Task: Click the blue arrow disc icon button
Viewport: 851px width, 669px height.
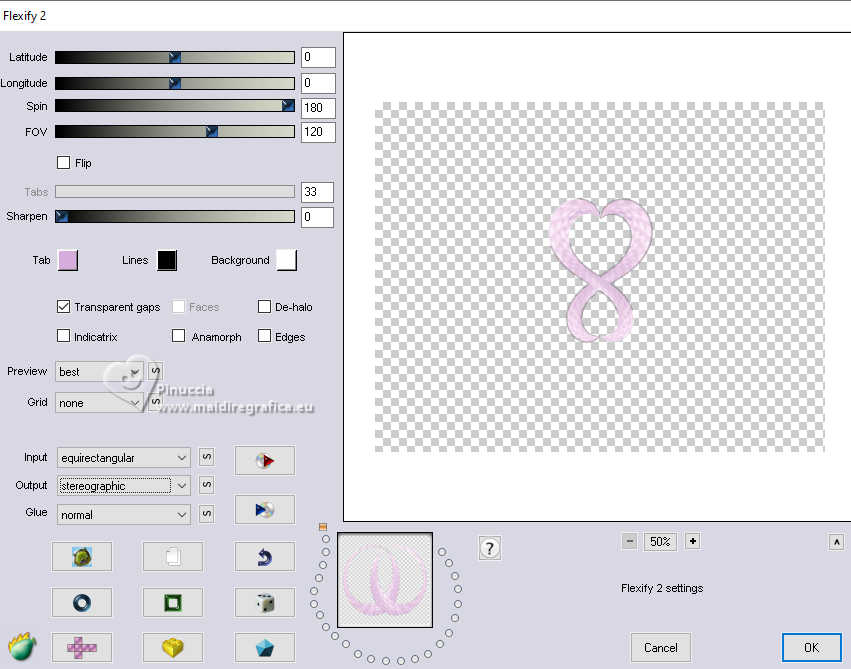Action: (265, 509)
